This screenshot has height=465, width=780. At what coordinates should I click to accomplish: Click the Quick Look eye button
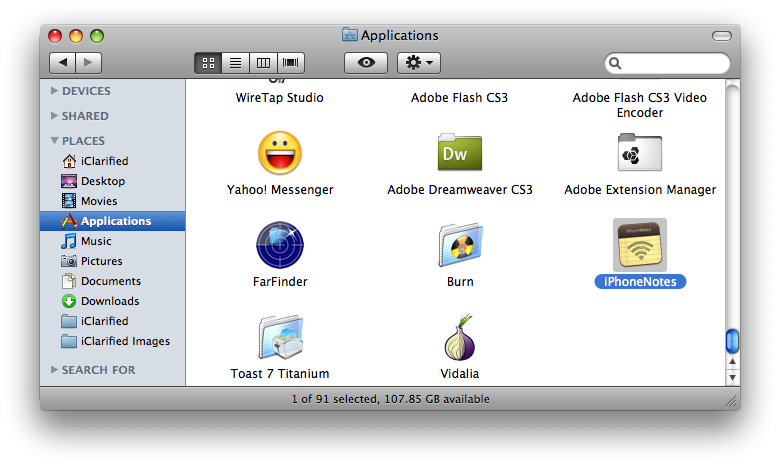[365, 63]
